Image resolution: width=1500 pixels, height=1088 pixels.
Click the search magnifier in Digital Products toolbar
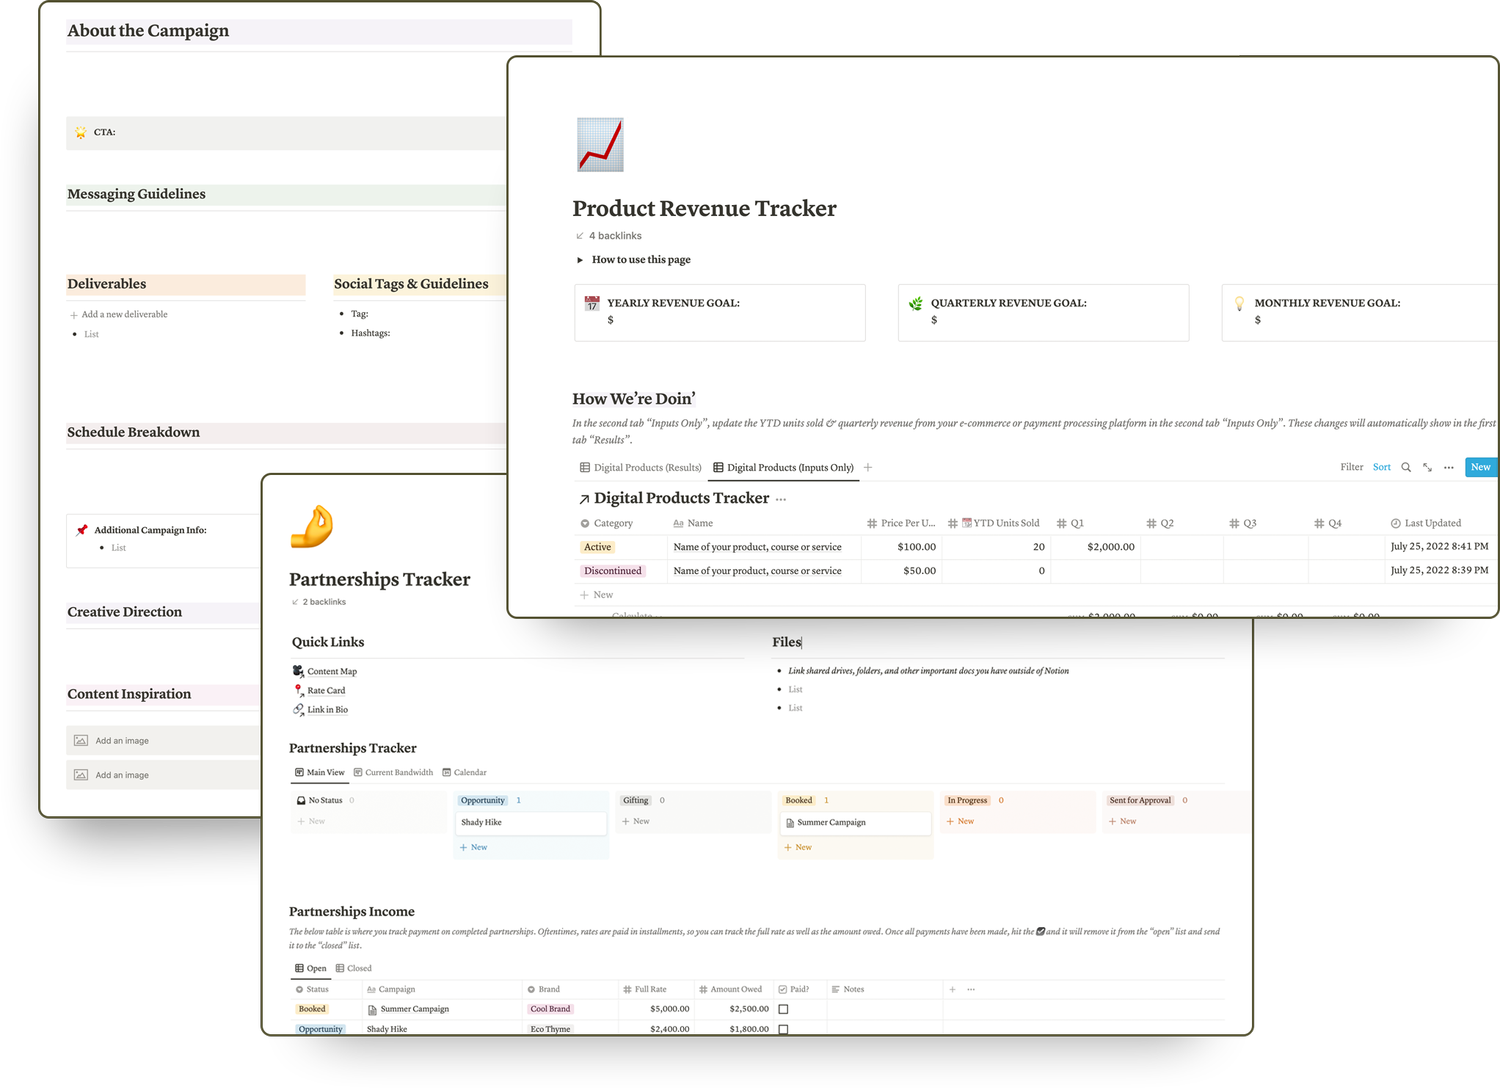[1406, 467]
